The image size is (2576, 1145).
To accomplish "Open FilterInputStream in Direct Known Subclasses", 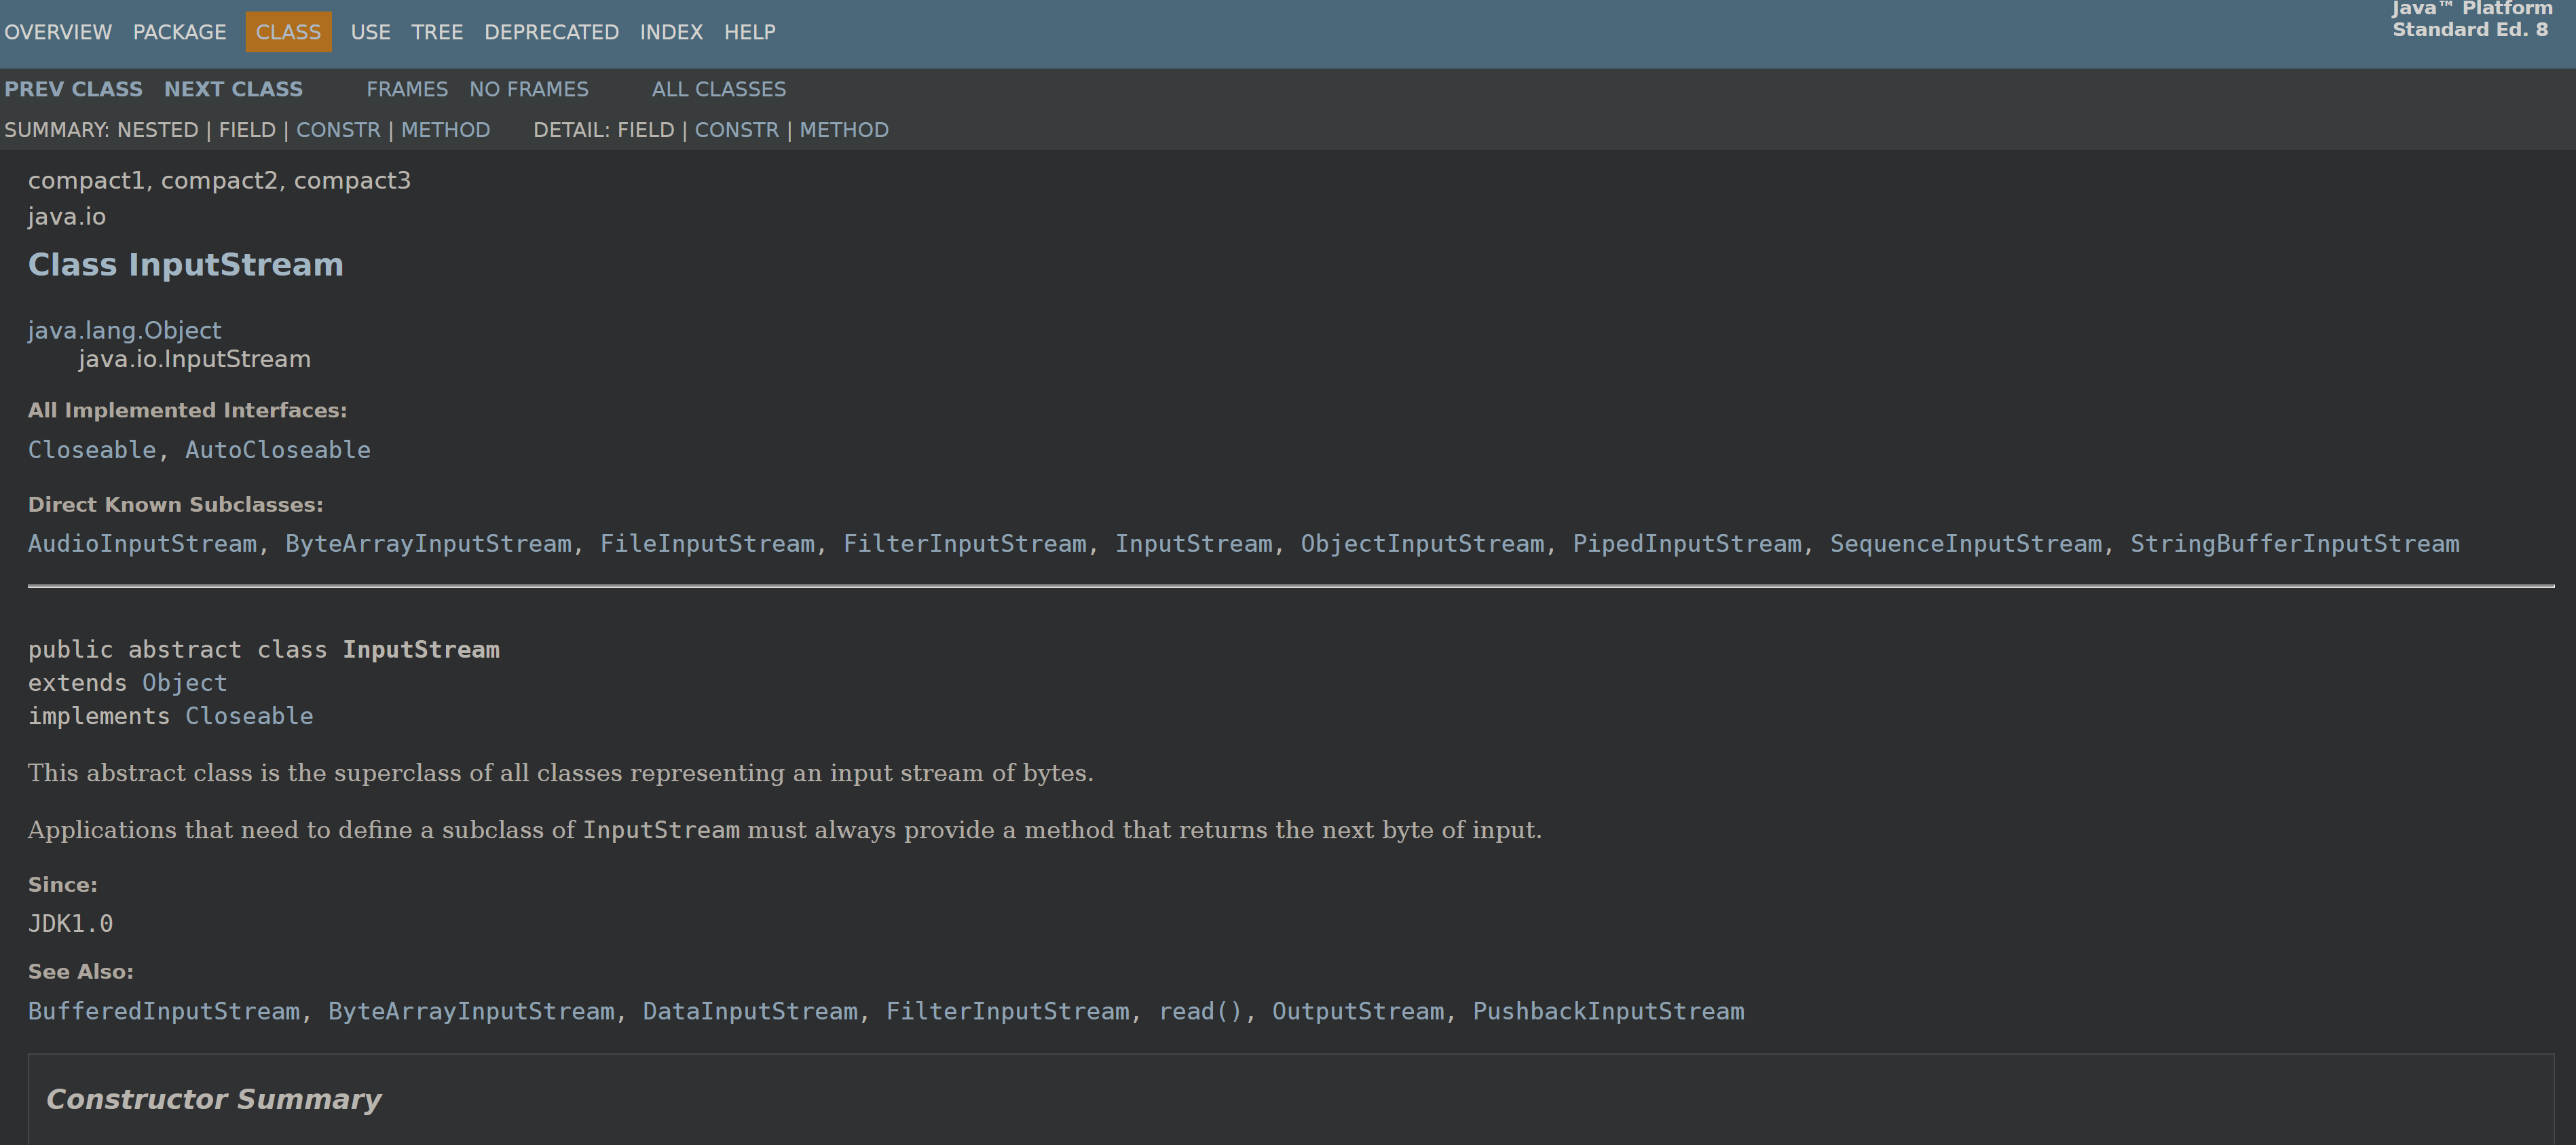I will pos(965,544).
